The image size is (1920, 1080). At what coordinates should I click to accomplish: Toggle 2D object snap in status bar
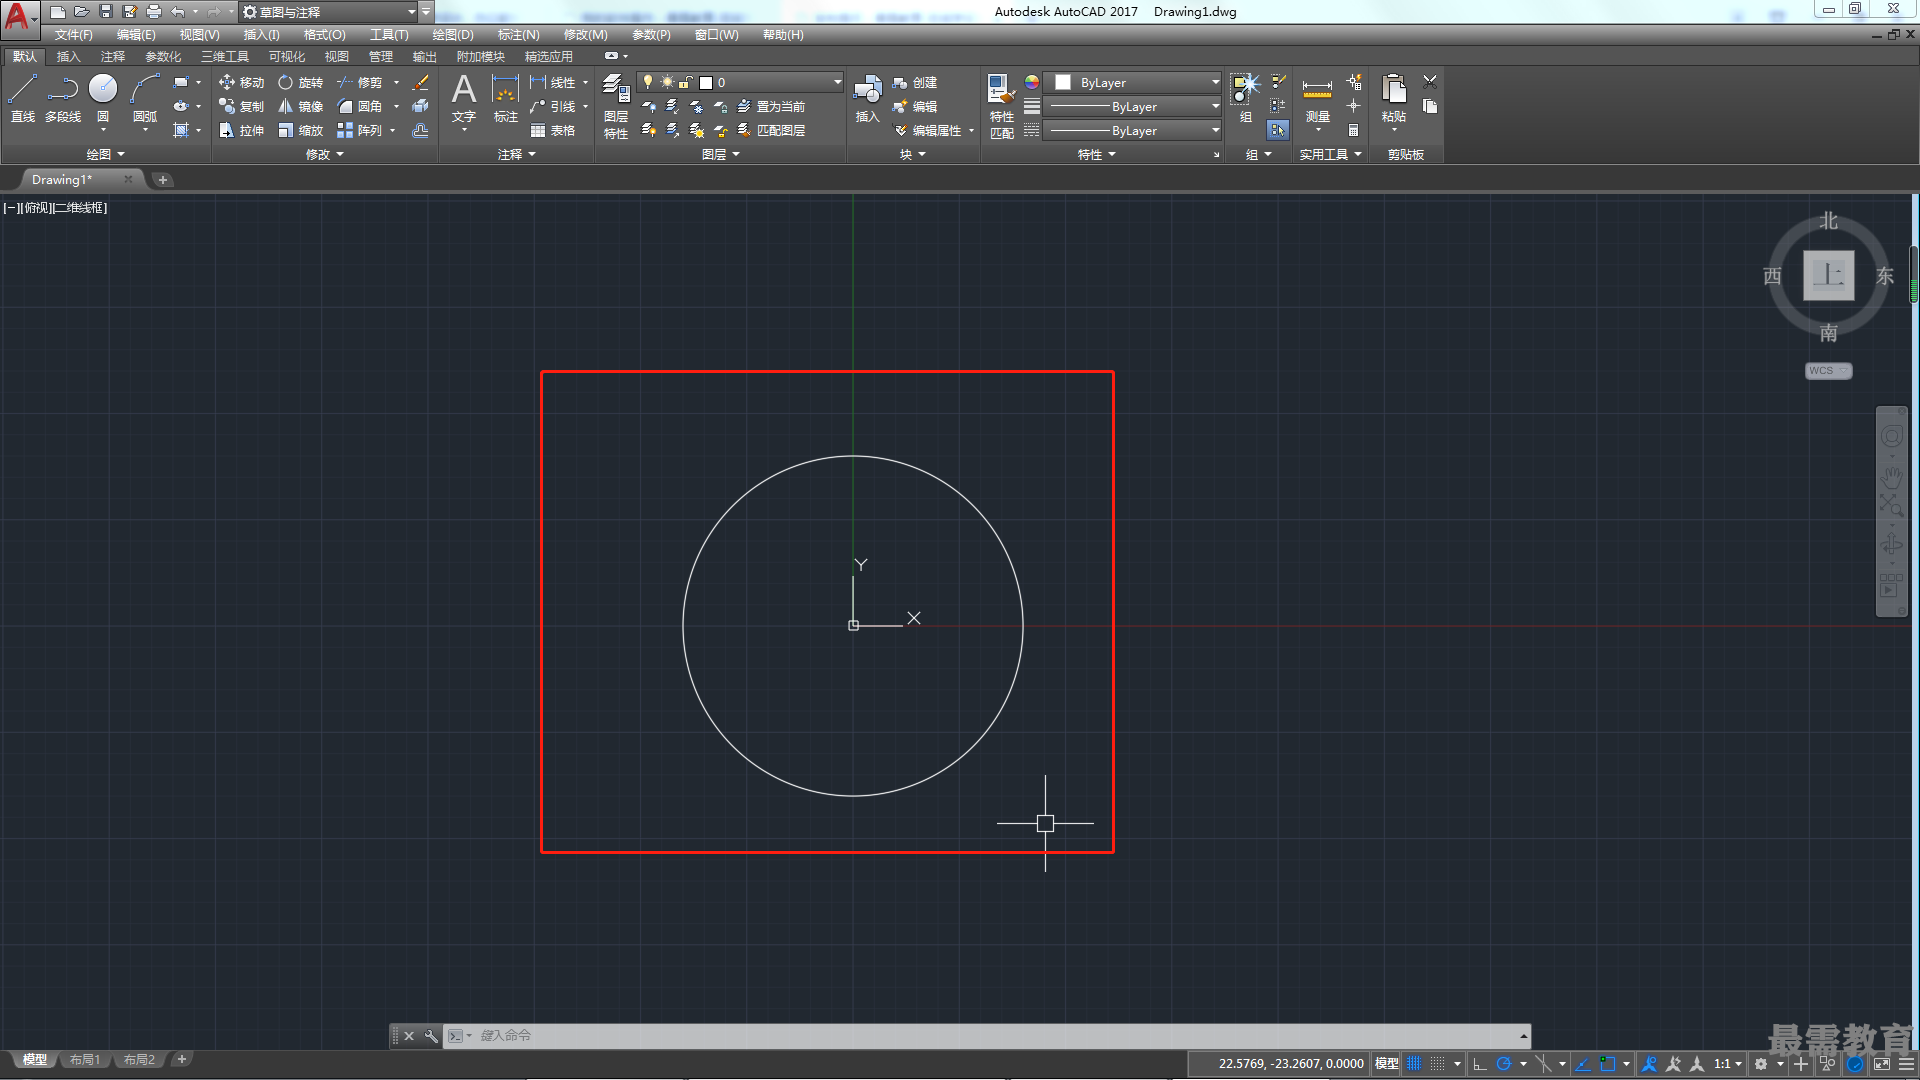[x=1607, y=1064]
